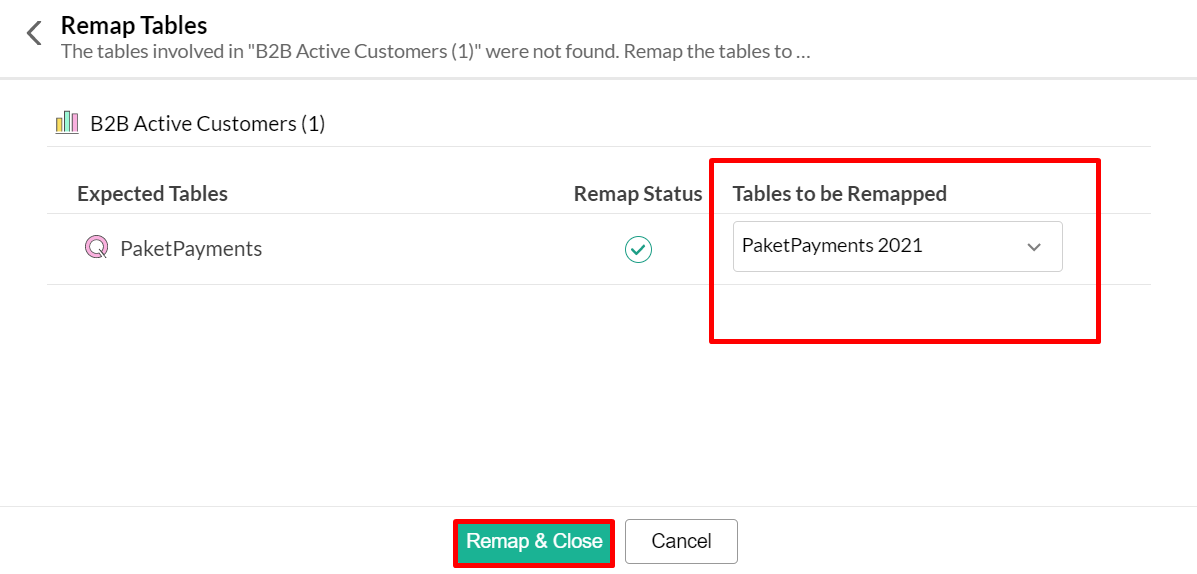Click the bar chart icon beside B2B Active Customers
The image size is (1197, 574).
[x=67, y=123]
